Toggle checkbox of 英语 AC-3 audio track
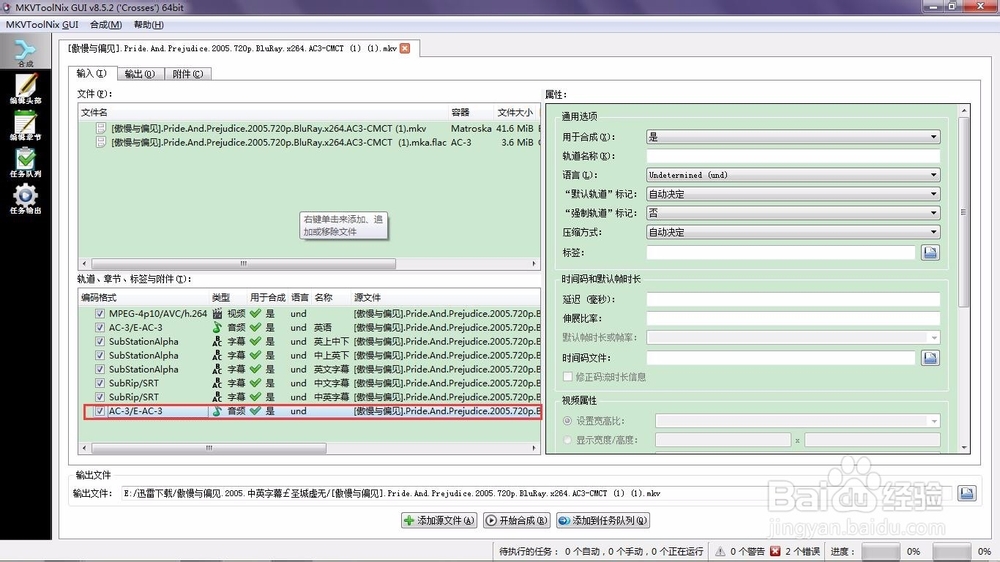 [x=100, y=327]
